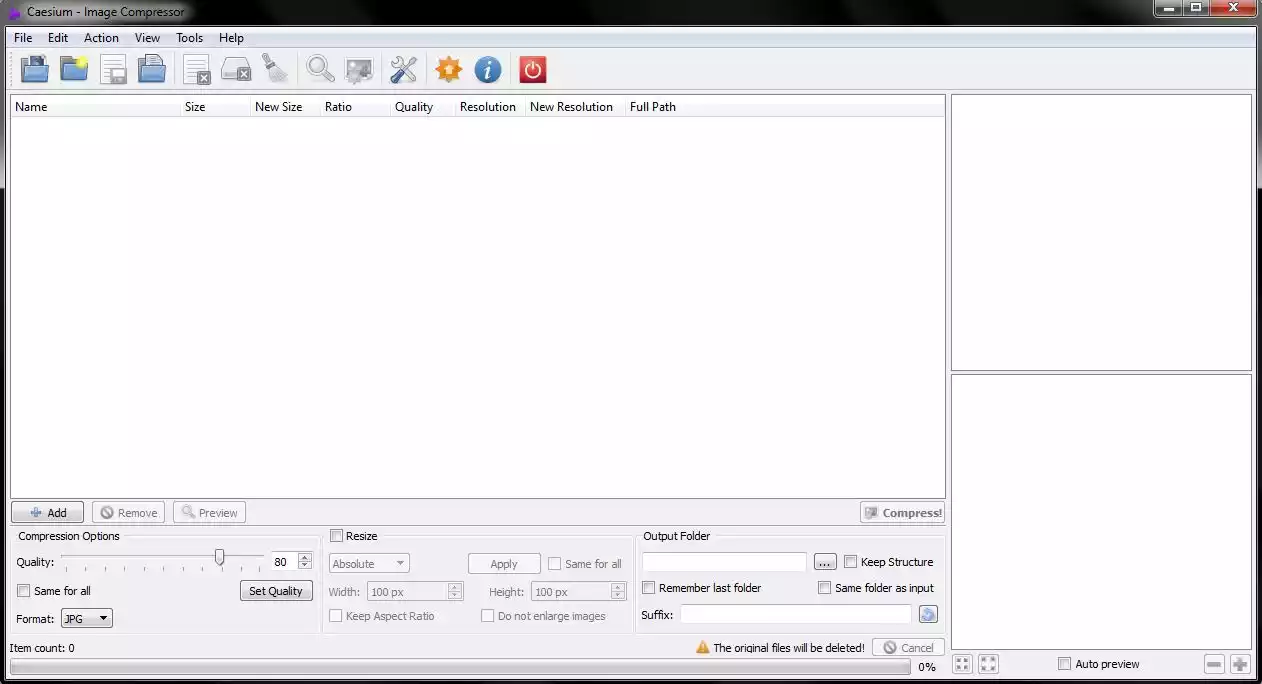Open the File menu
1262x684 pixels.
(x=23, y=38)
